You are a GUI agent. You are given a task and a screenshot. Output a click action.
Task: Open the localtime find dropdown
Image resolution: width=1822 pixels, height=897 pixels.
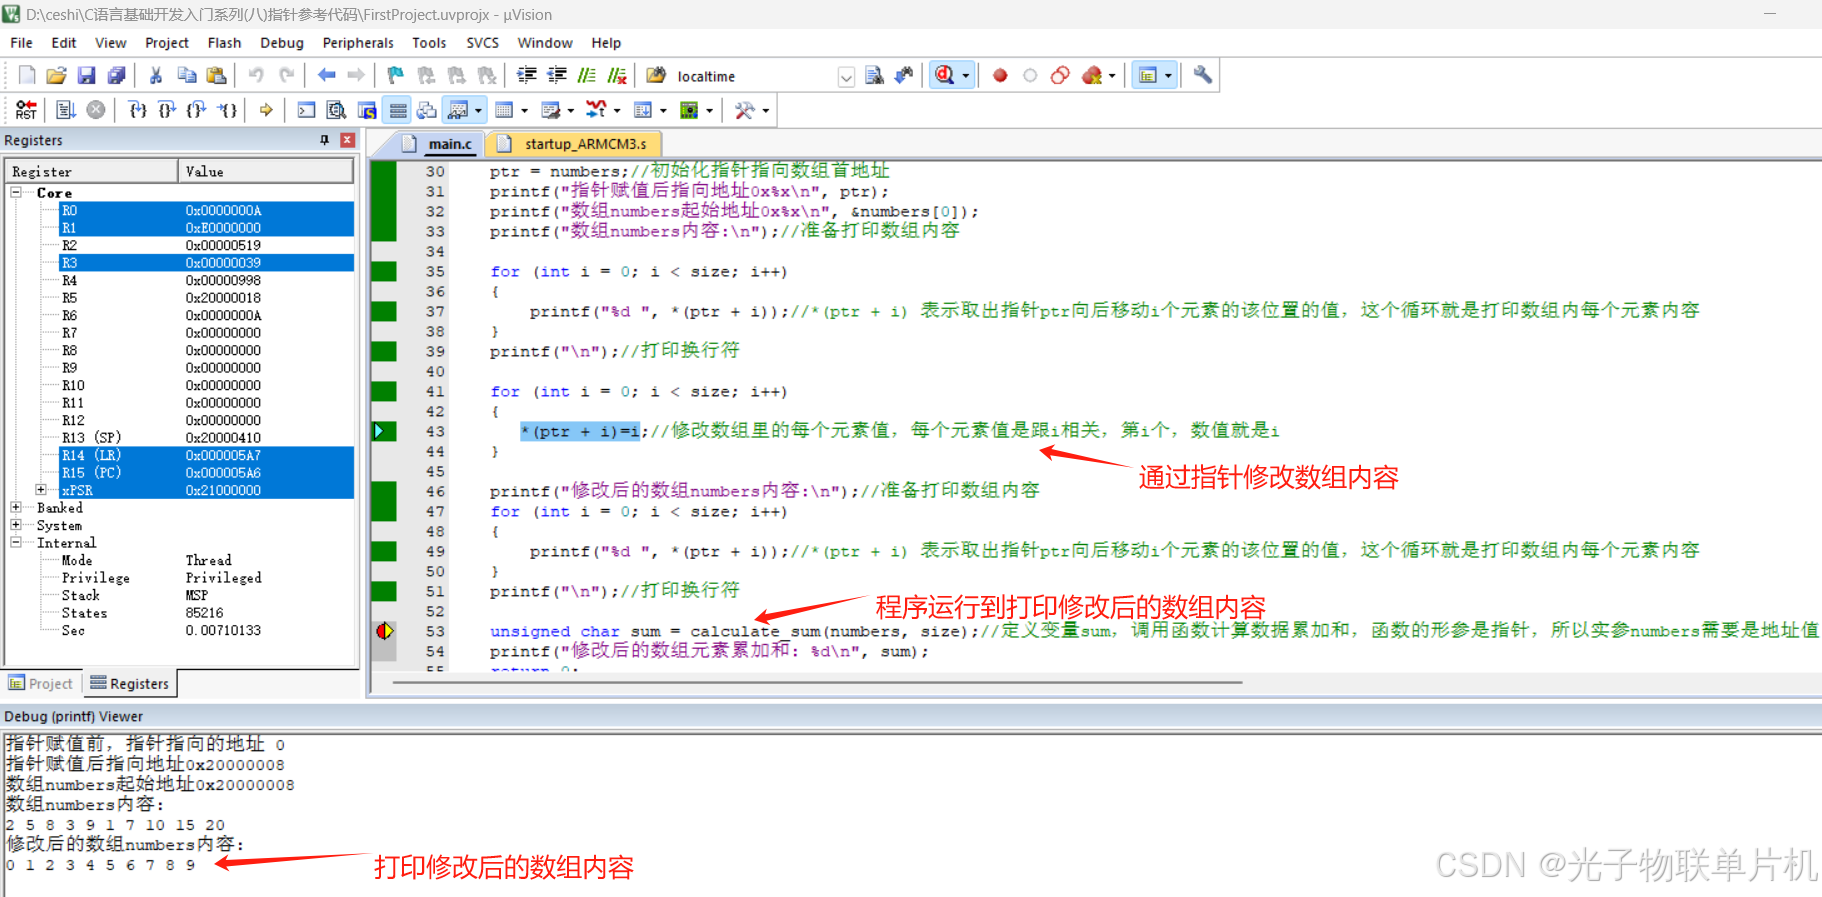(846, 76)
